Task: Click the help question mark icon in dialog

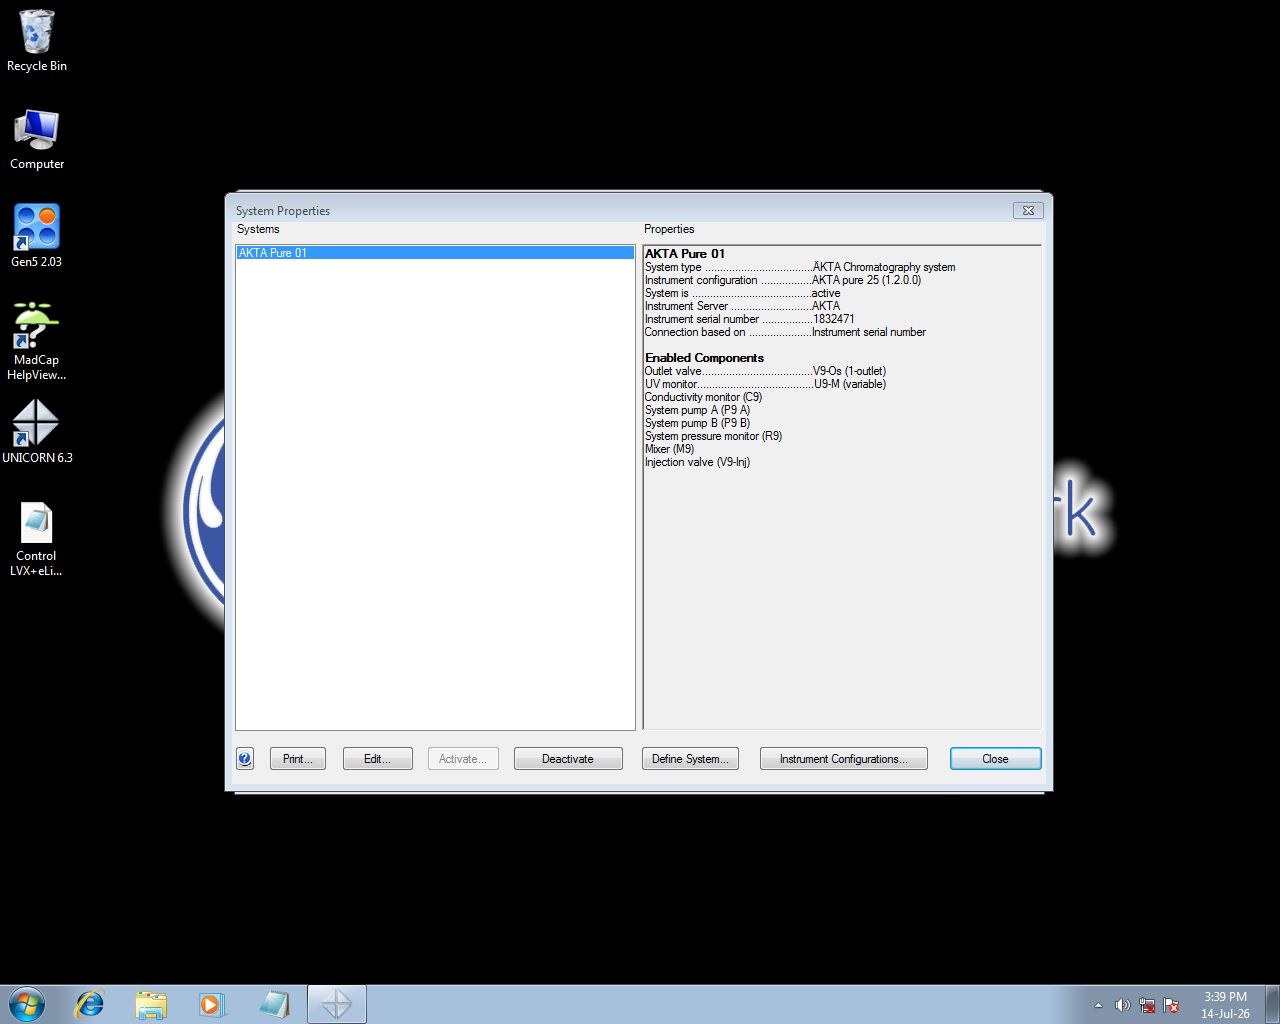Action: [245, 759]
